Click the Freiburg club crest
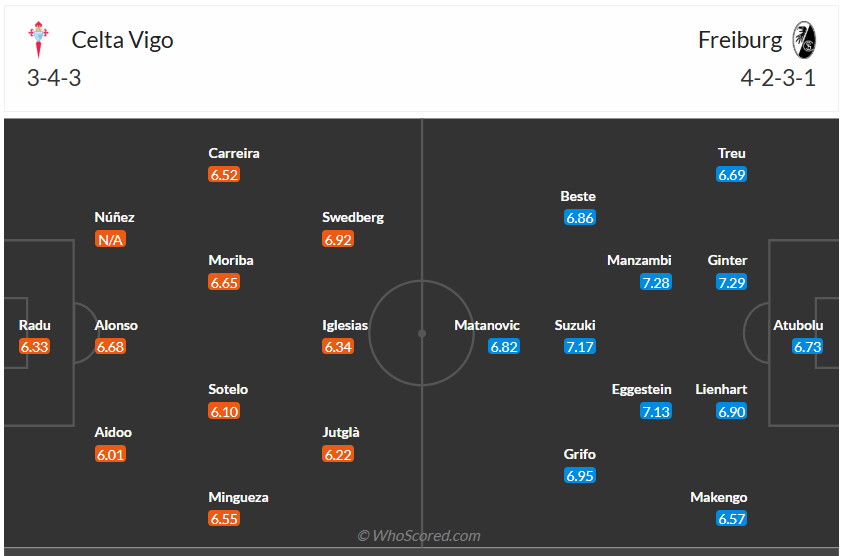Screen dimensions: 842x556 pos(804,40)
